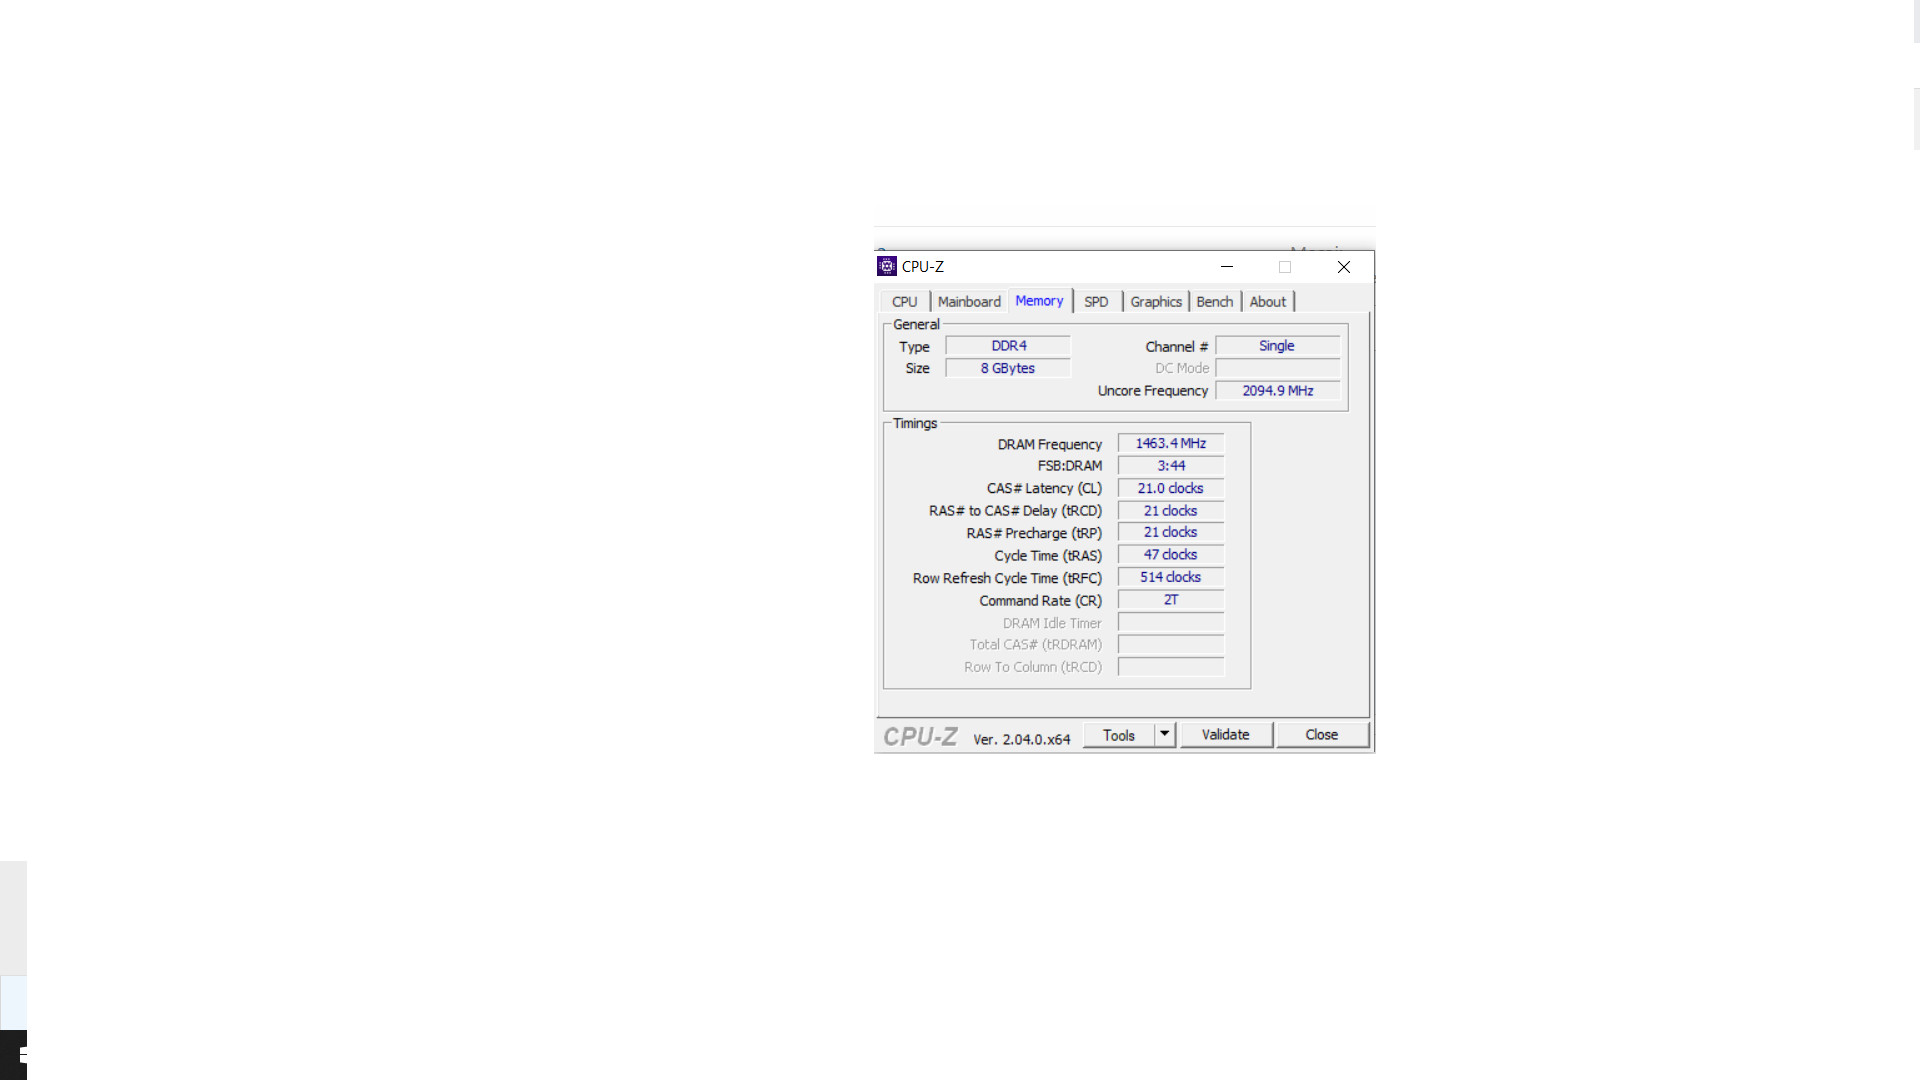Open the SPD tab
1920x1080 pixels.
point(1096,302)
